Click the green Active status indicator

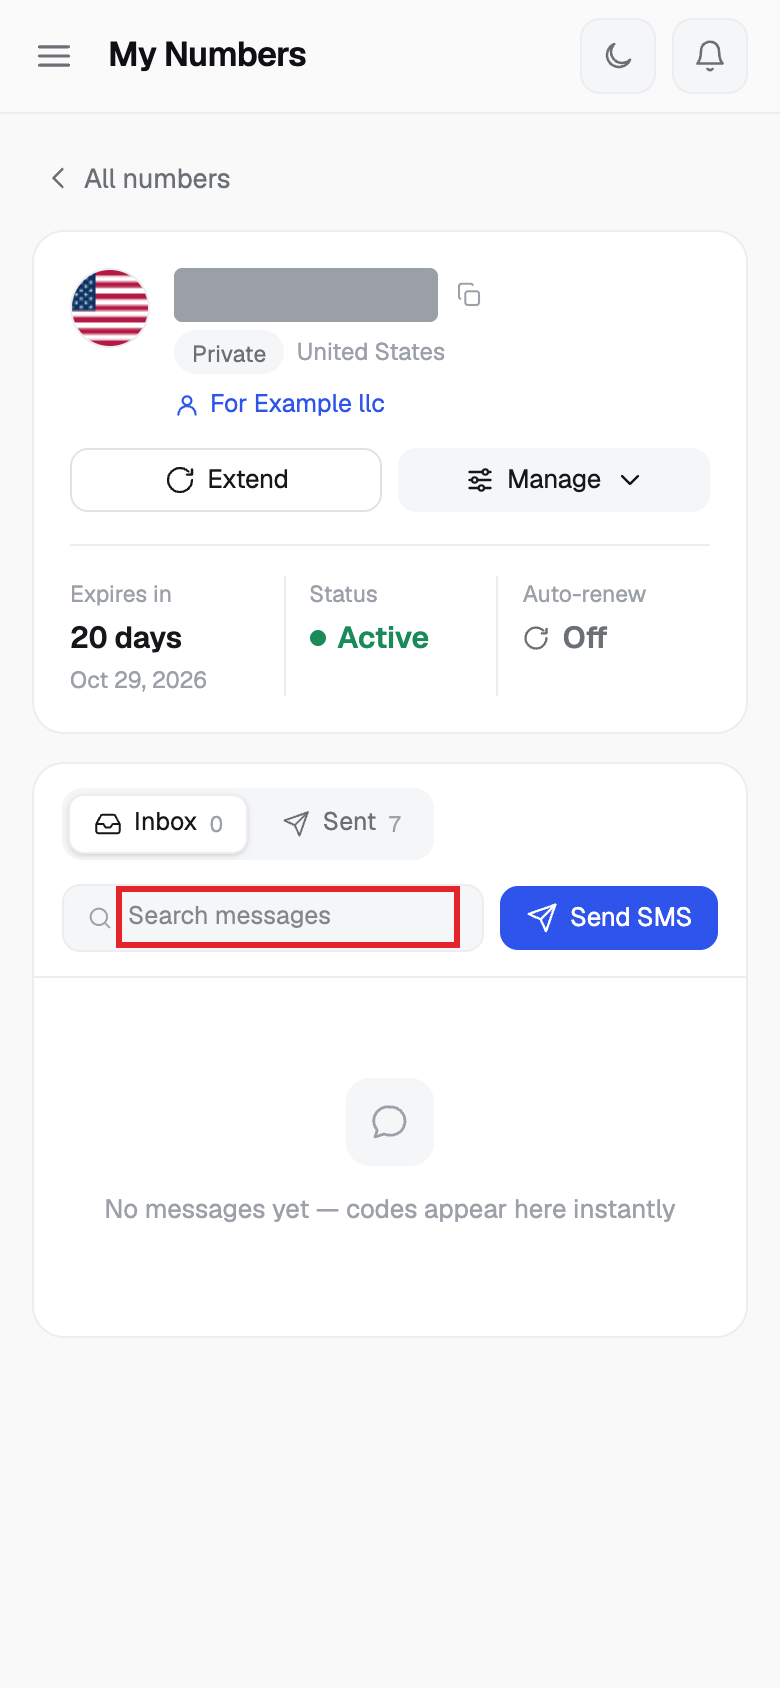369,638
